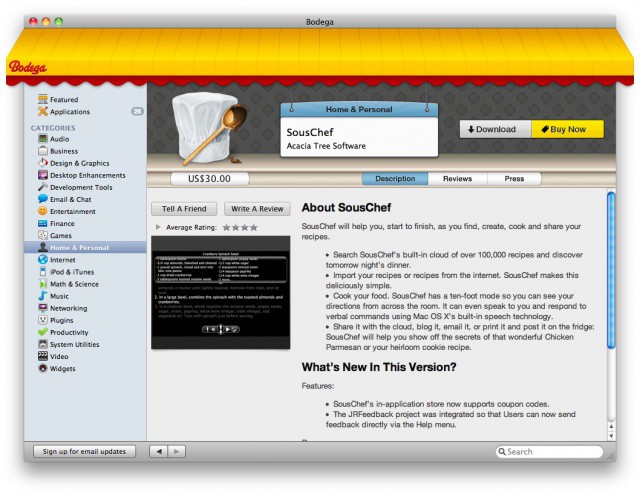Select the Games cards icon
The image size is (640, 495).
(43, 235)
